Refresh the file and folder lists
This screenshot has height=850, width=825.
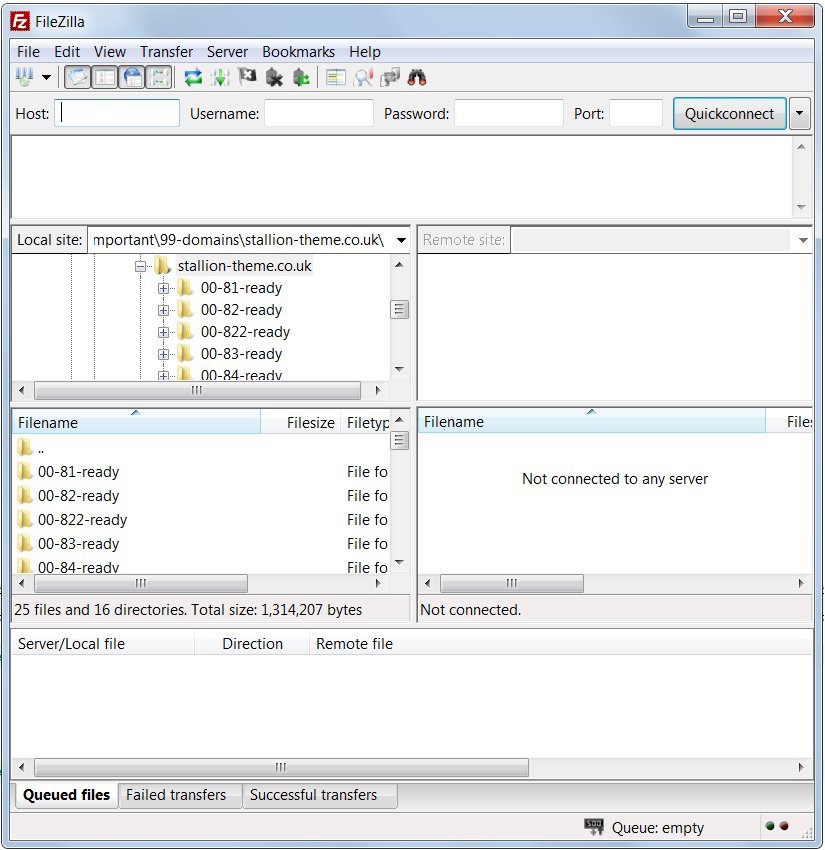(193, 78)
